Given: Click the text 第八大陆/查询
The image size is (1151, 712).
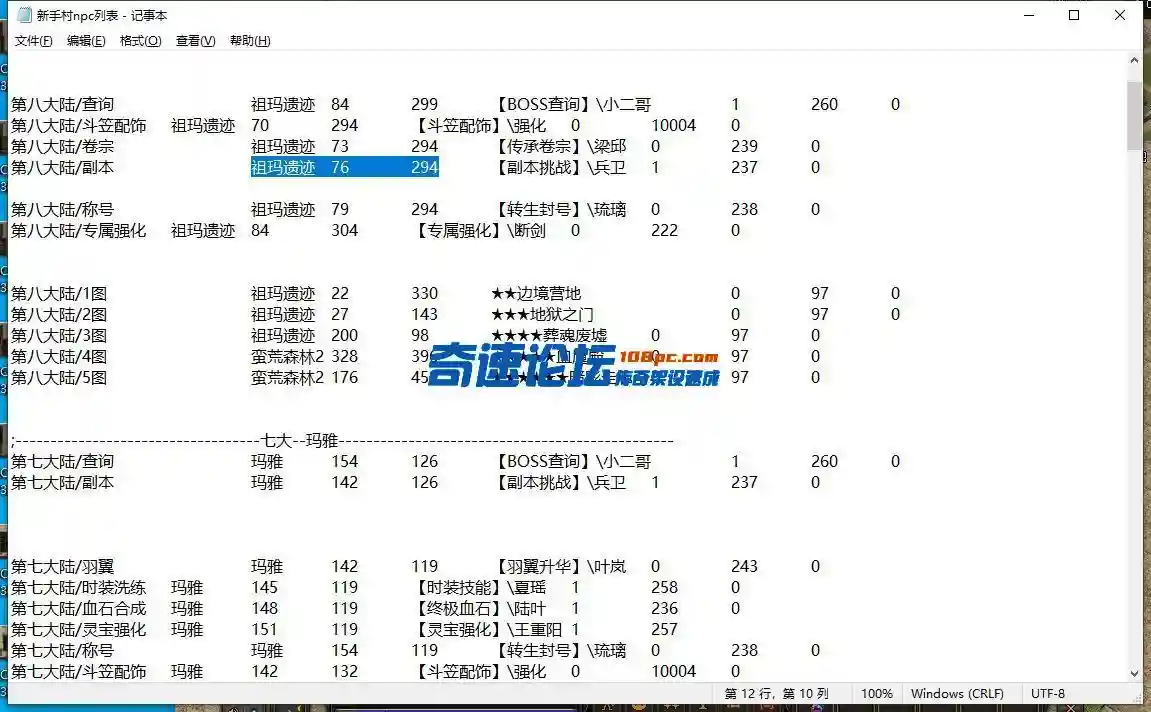Looking at the screenshot, I should click(x=62, y=104).
